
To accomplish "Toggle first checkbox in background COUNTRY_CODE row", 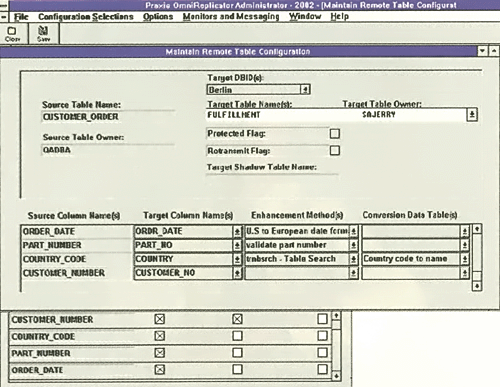I will (160, 336).
